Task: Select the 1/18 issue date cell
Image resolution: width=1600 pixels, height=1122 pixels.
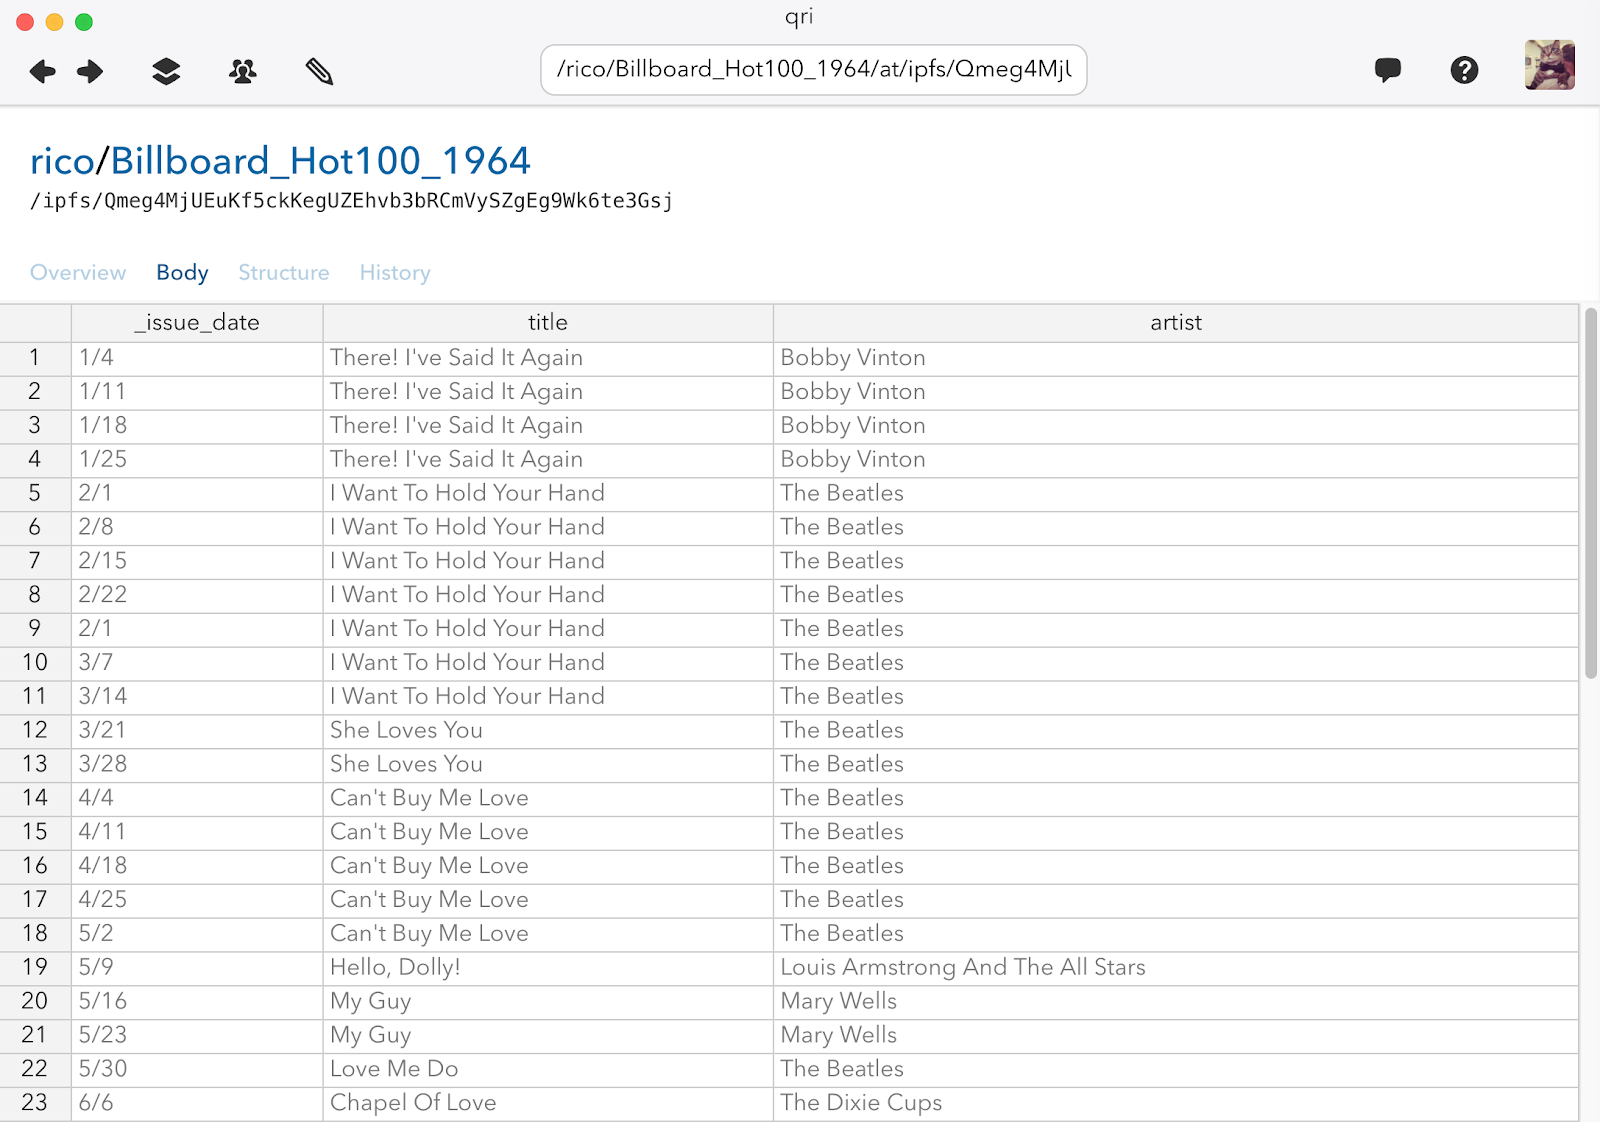Action: click(x=197, y=426)
